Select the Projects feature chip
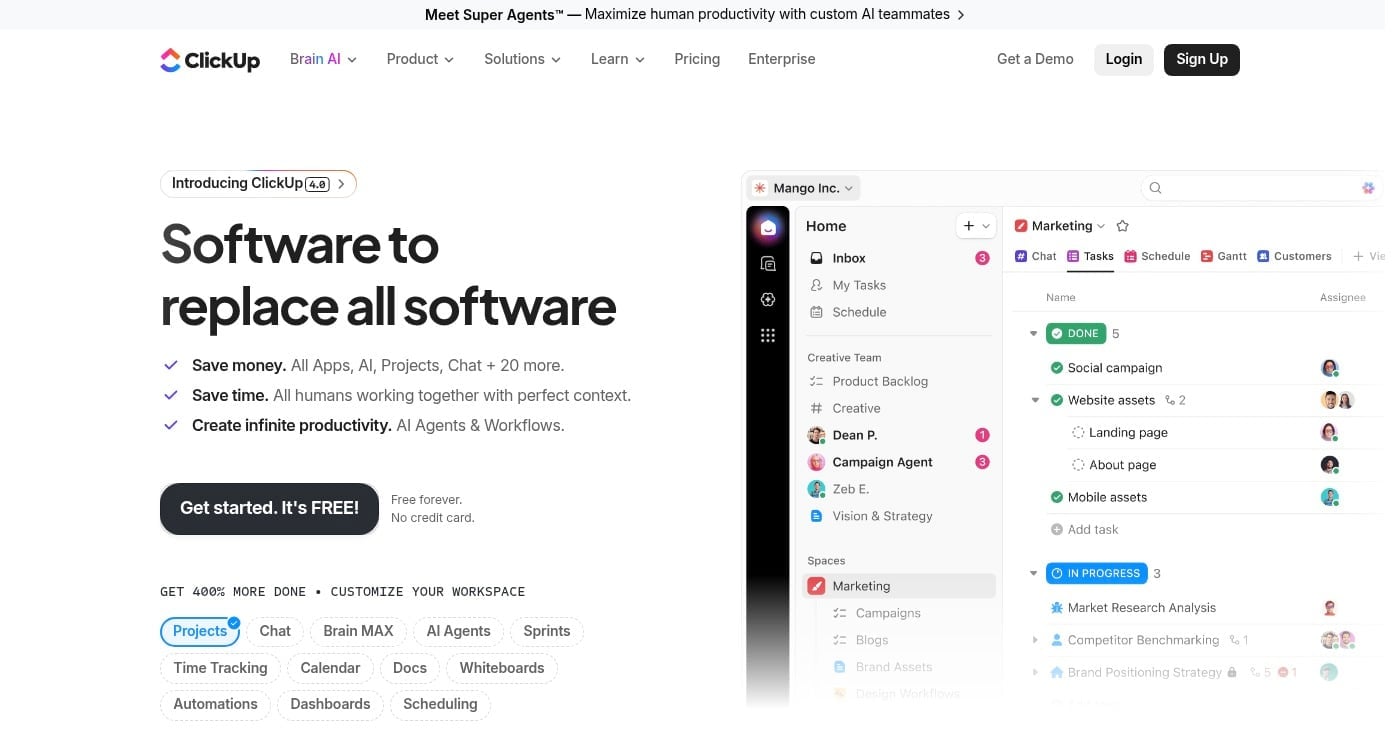This screenshot has width=1400, height=735. pos(200,631)
